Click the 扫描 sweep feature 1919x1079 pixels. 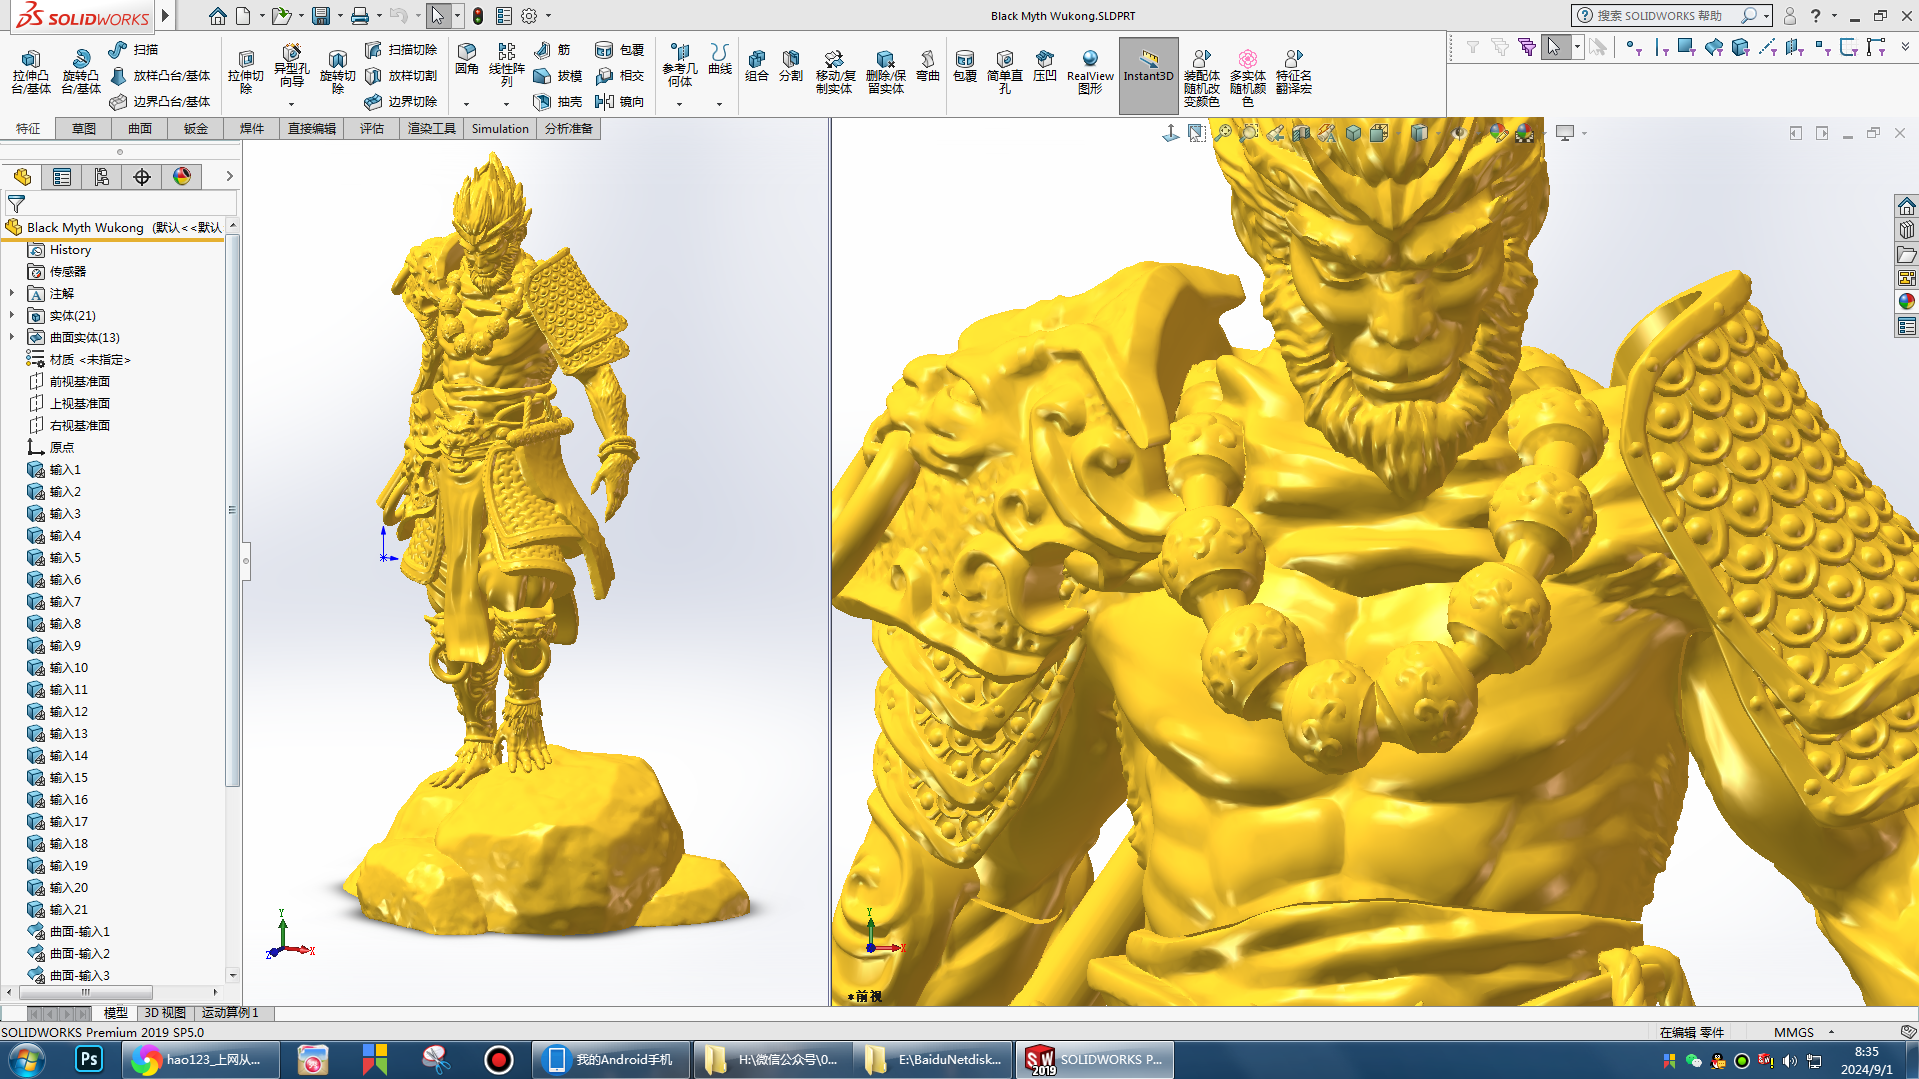tap(133, 49)
